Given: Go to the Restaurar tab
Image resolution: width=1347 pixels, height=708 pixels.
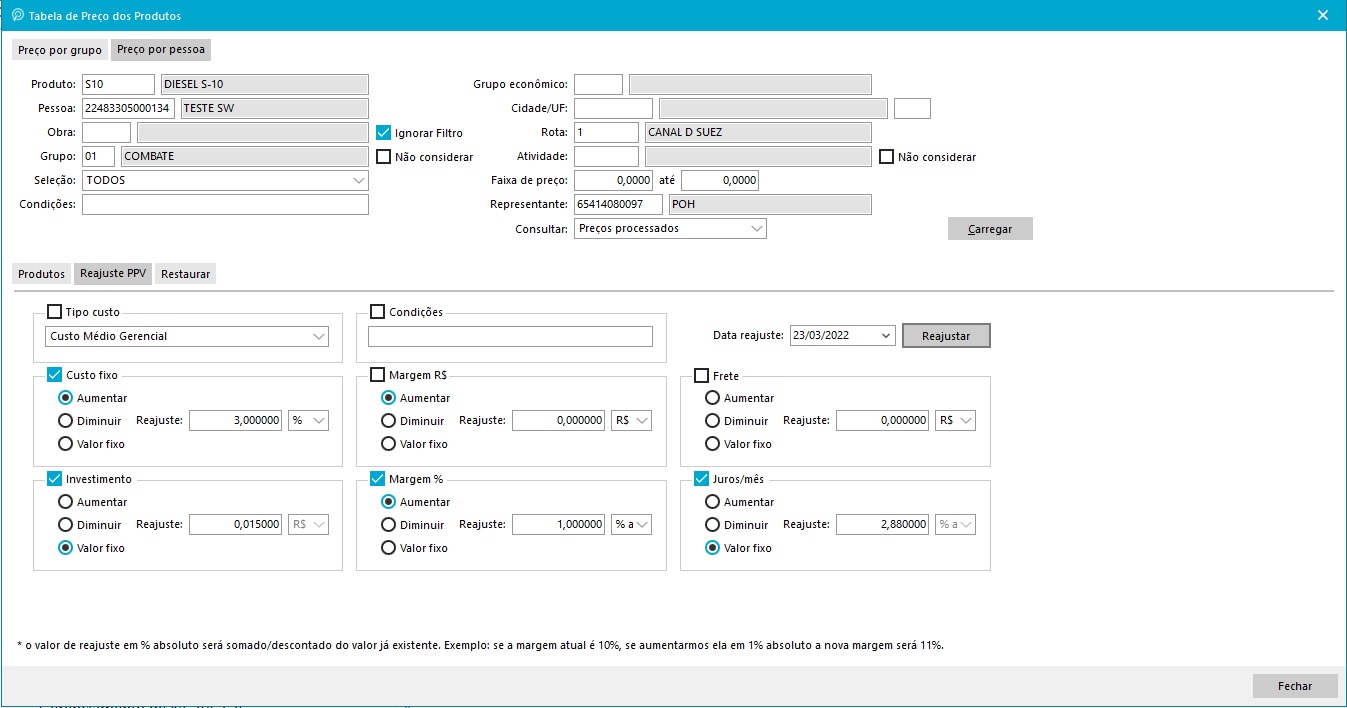Looking at the screenshot, I should (185, 274).
